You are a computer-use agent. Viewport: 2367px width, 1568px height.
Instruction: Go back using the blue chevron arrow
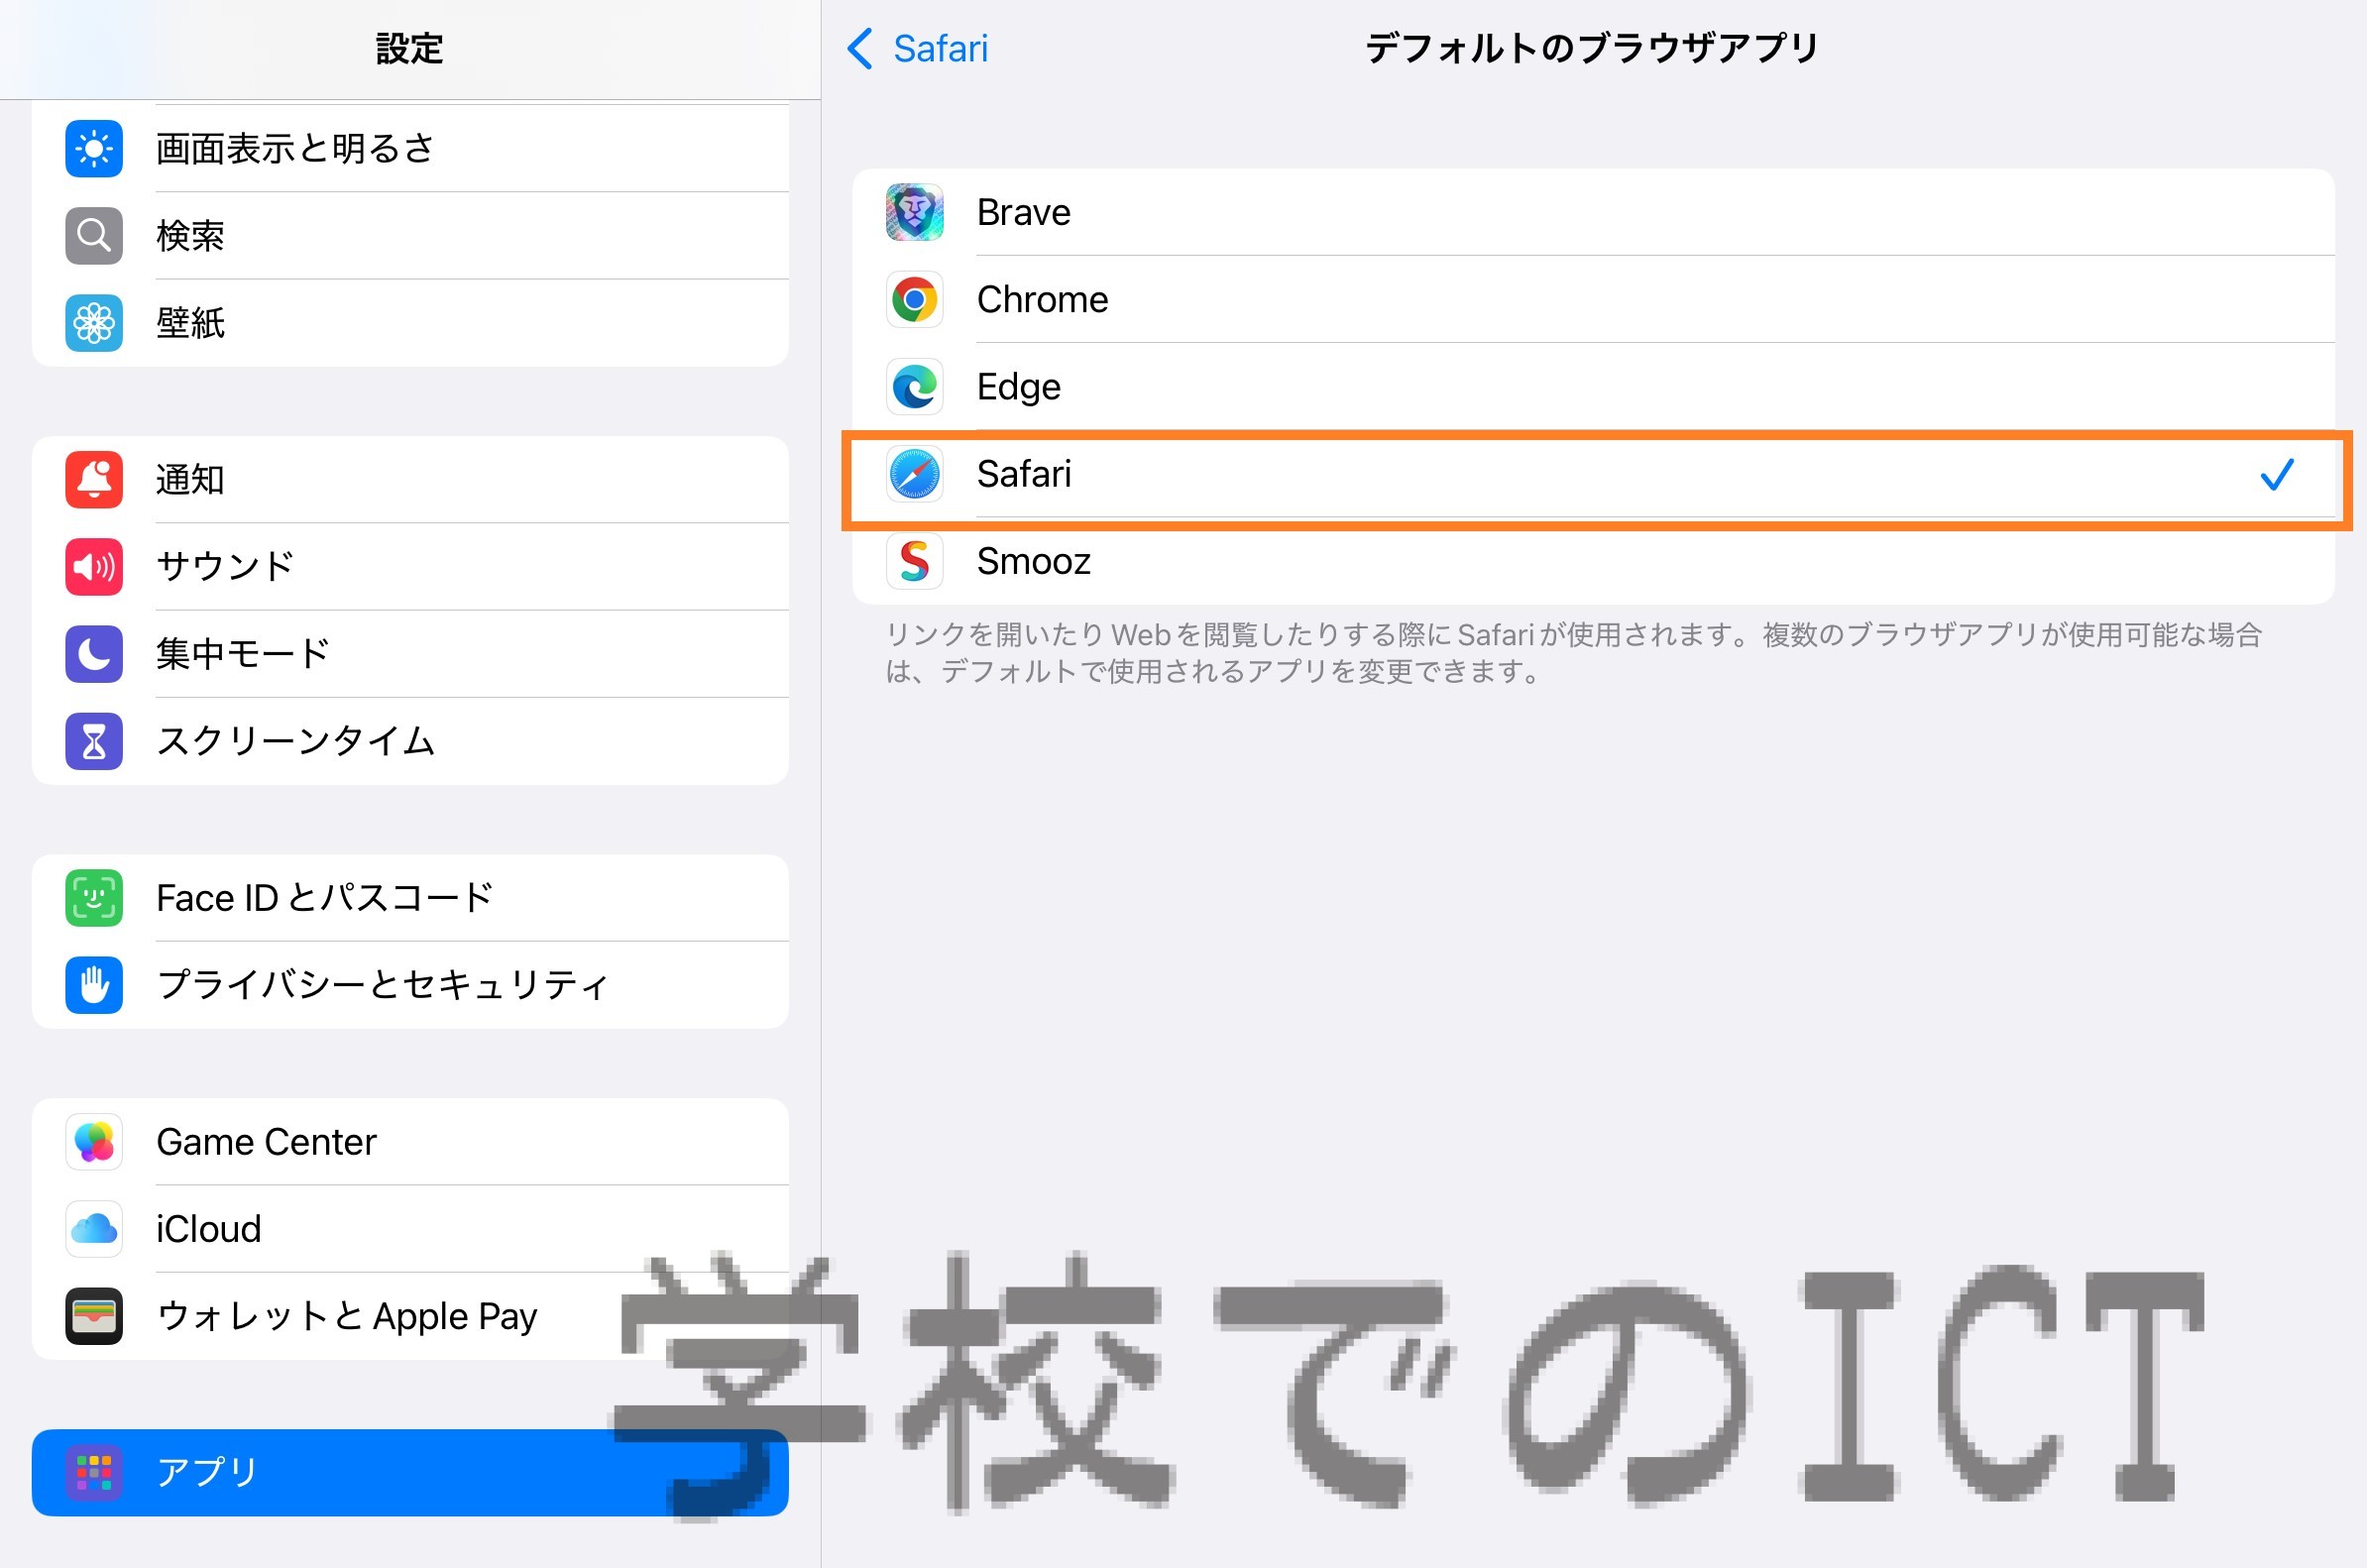point(859,48)
